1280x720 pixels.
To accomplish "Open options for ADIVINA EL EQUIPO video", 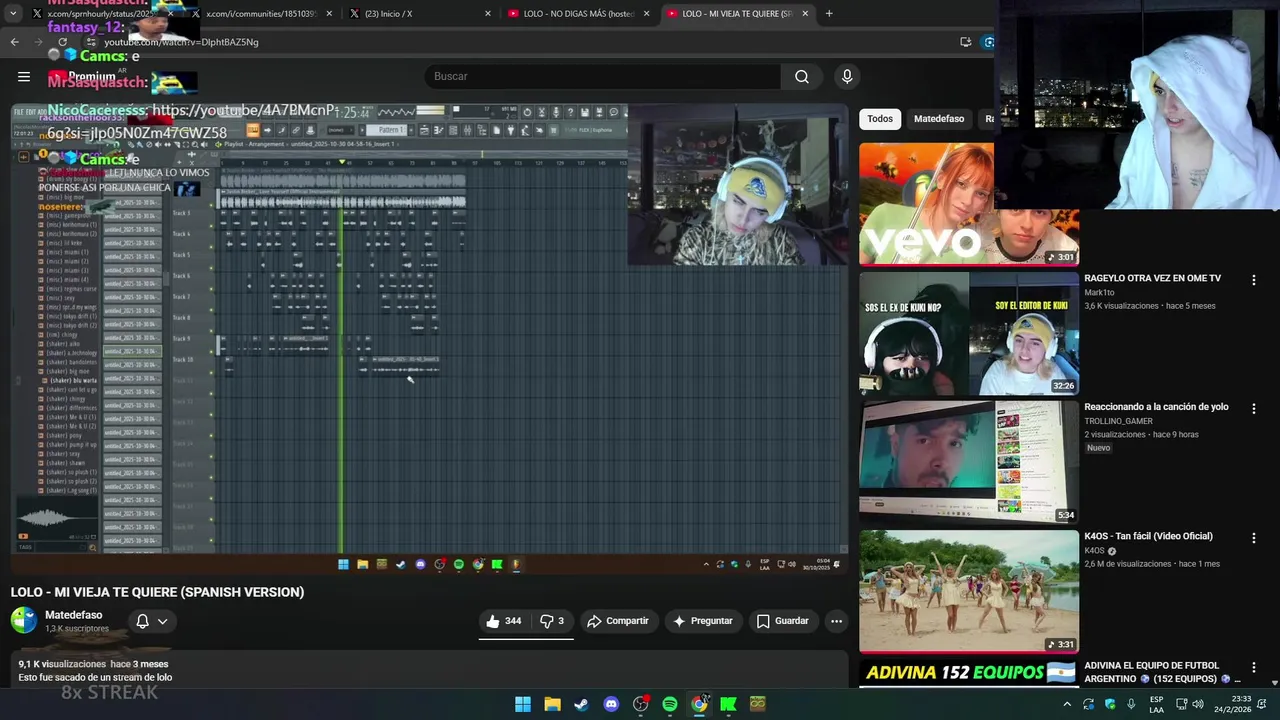I will [1253, 667].
